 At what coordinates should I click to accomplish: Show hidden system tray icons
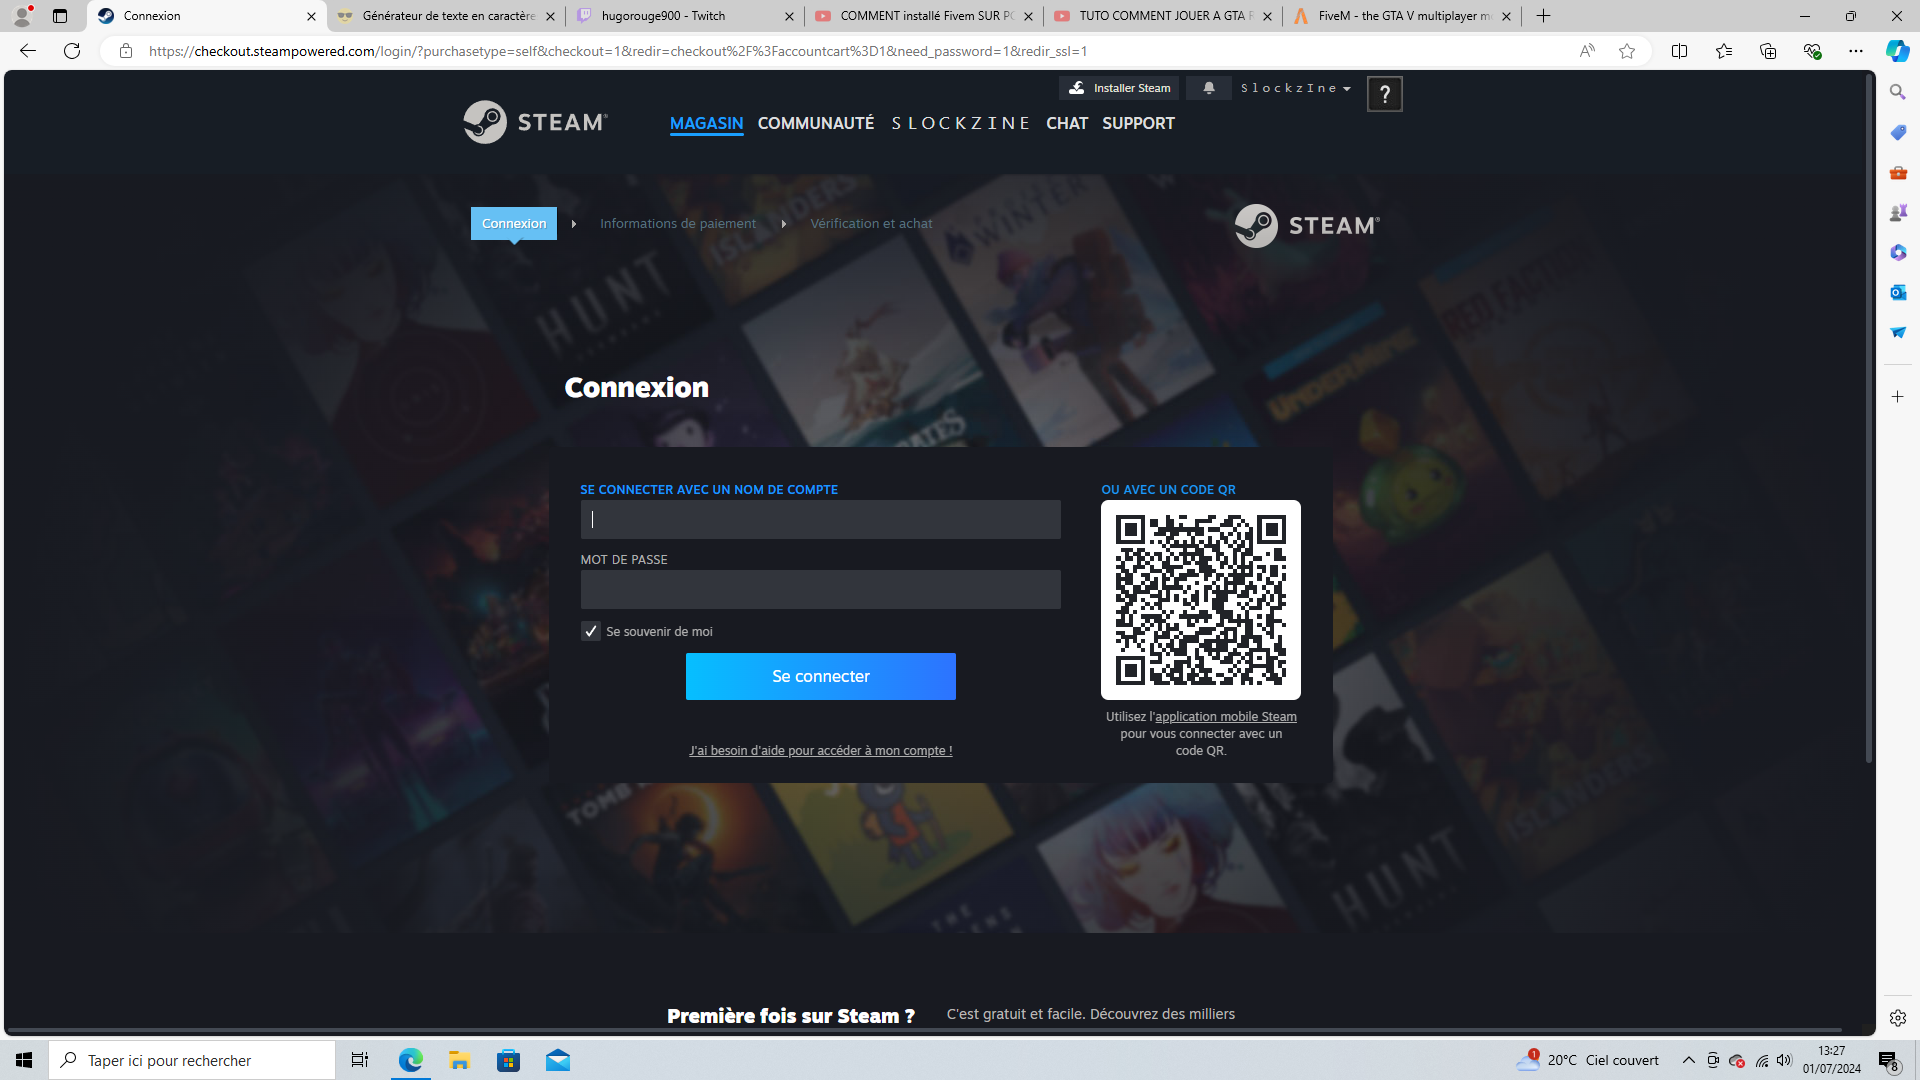[1689, 1060]
